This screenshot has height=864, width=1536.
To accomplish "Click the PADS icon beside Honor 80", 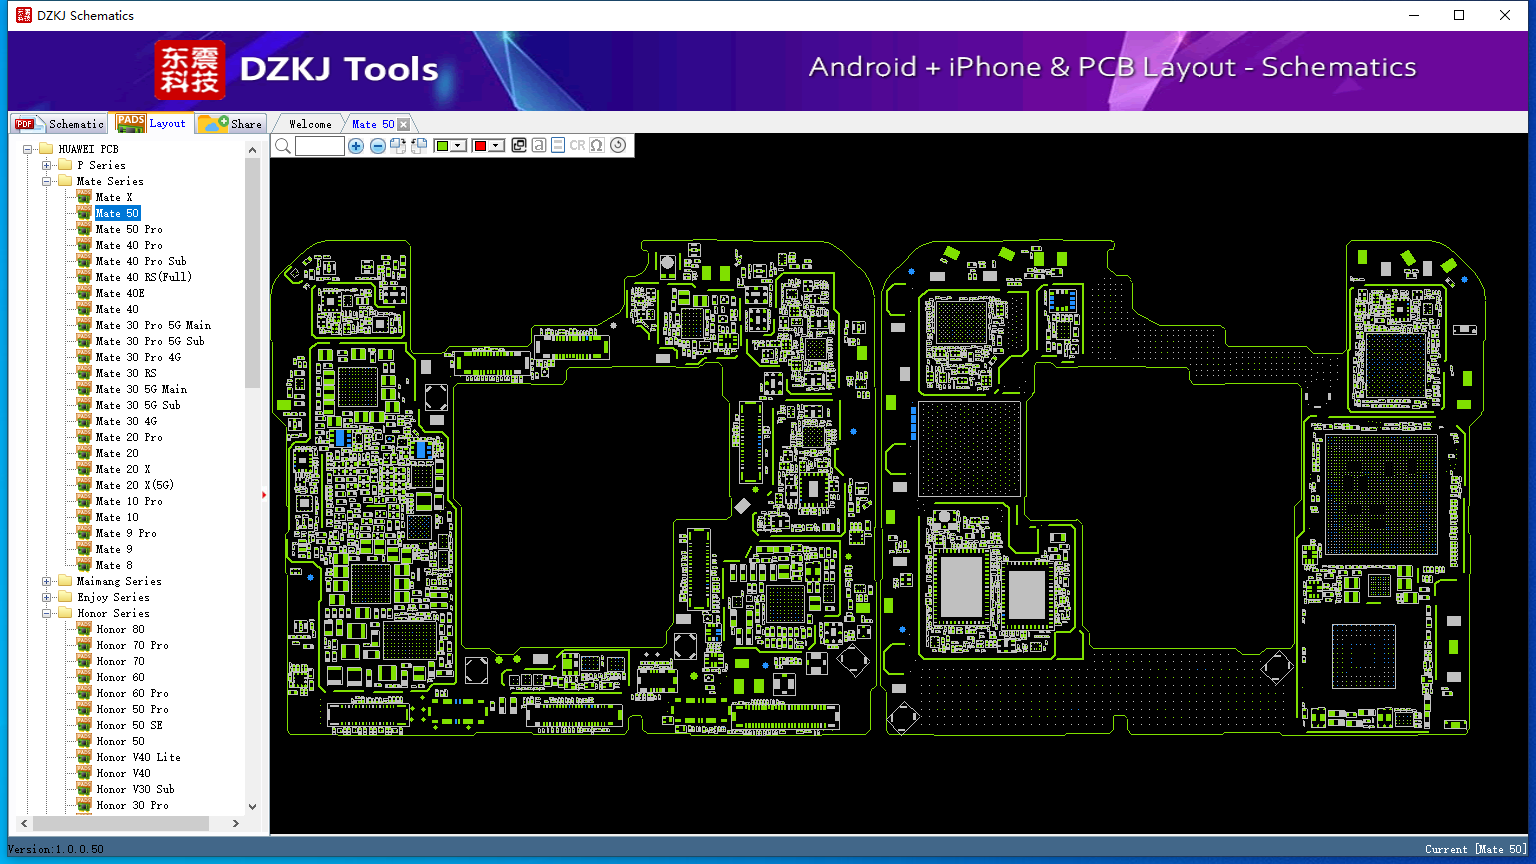I will click(x=84, y=629).
